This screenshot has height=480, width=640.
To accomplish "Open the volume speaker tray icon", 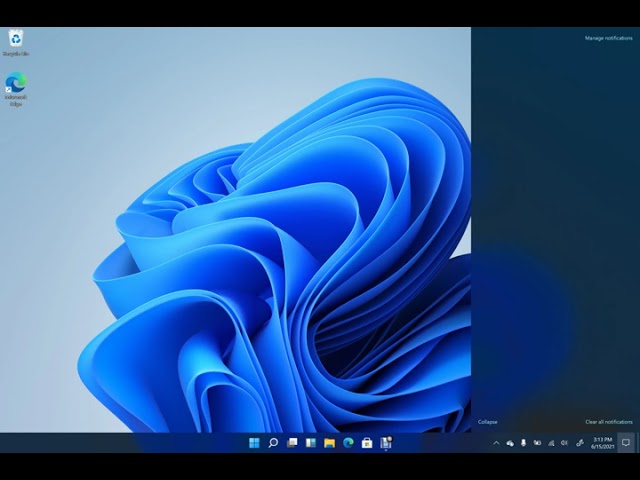I will click(x=564, y=443).
